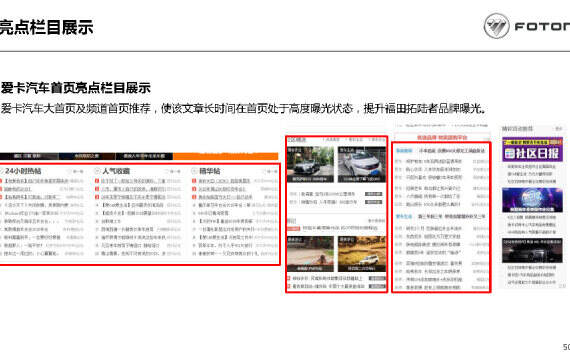570x360 pixels.
Task: Open the white car photo thumbnail
Action: [x=361, y=164]
